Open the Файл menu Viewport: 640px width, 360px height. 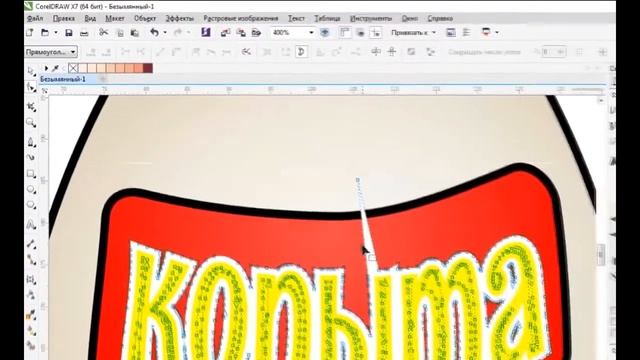point(35,18)
